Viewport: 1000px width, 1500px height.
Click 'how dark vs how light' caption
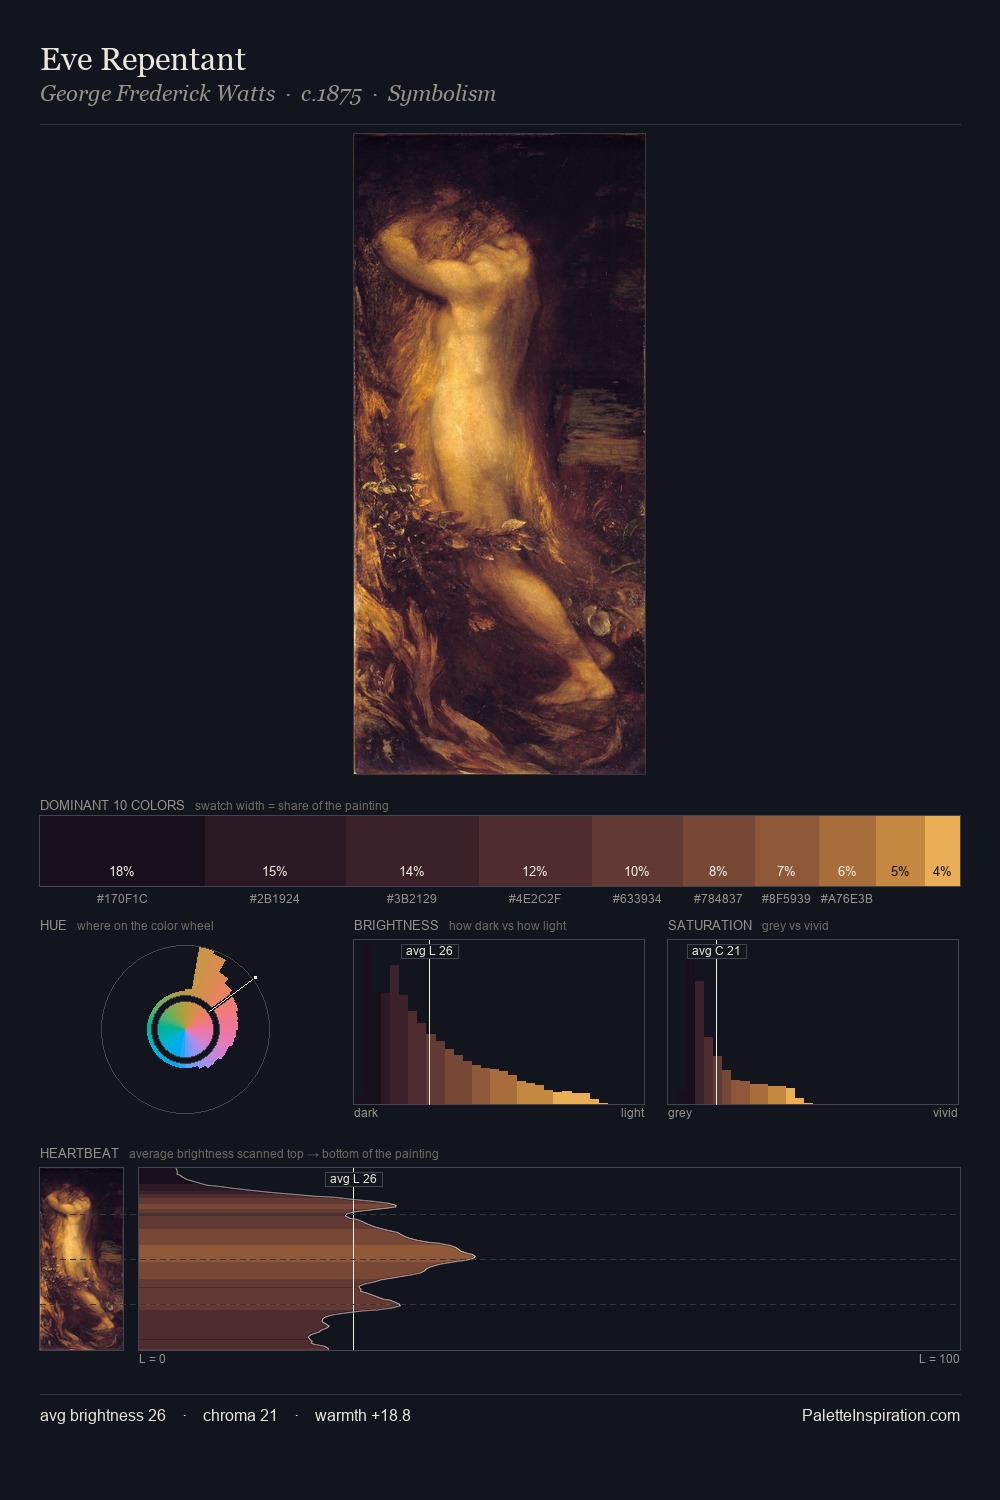click(507, 926)
